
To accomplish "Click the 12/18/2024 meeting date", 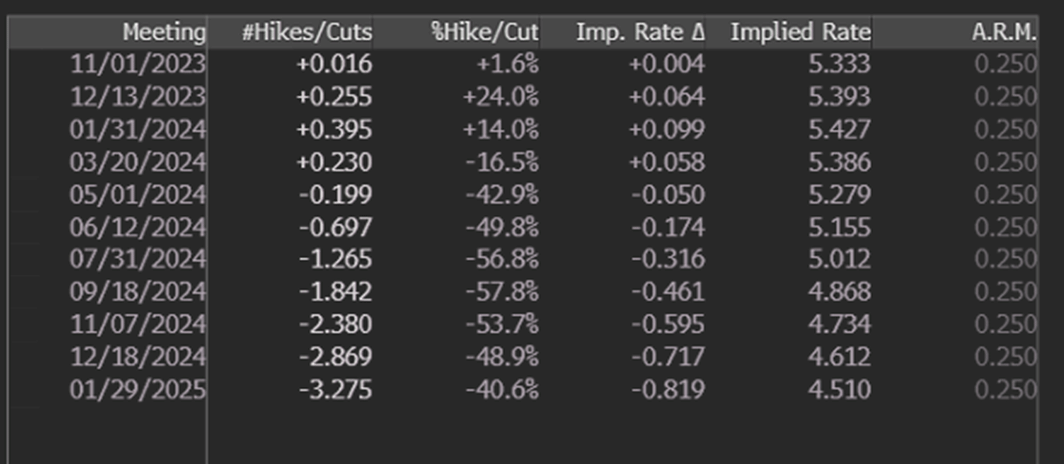I will (x=138, y=357).
